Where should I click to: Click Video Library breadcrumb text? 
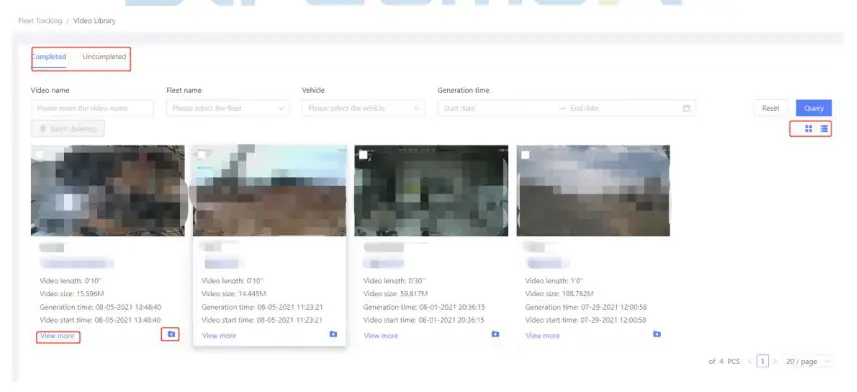click(94, 21)
